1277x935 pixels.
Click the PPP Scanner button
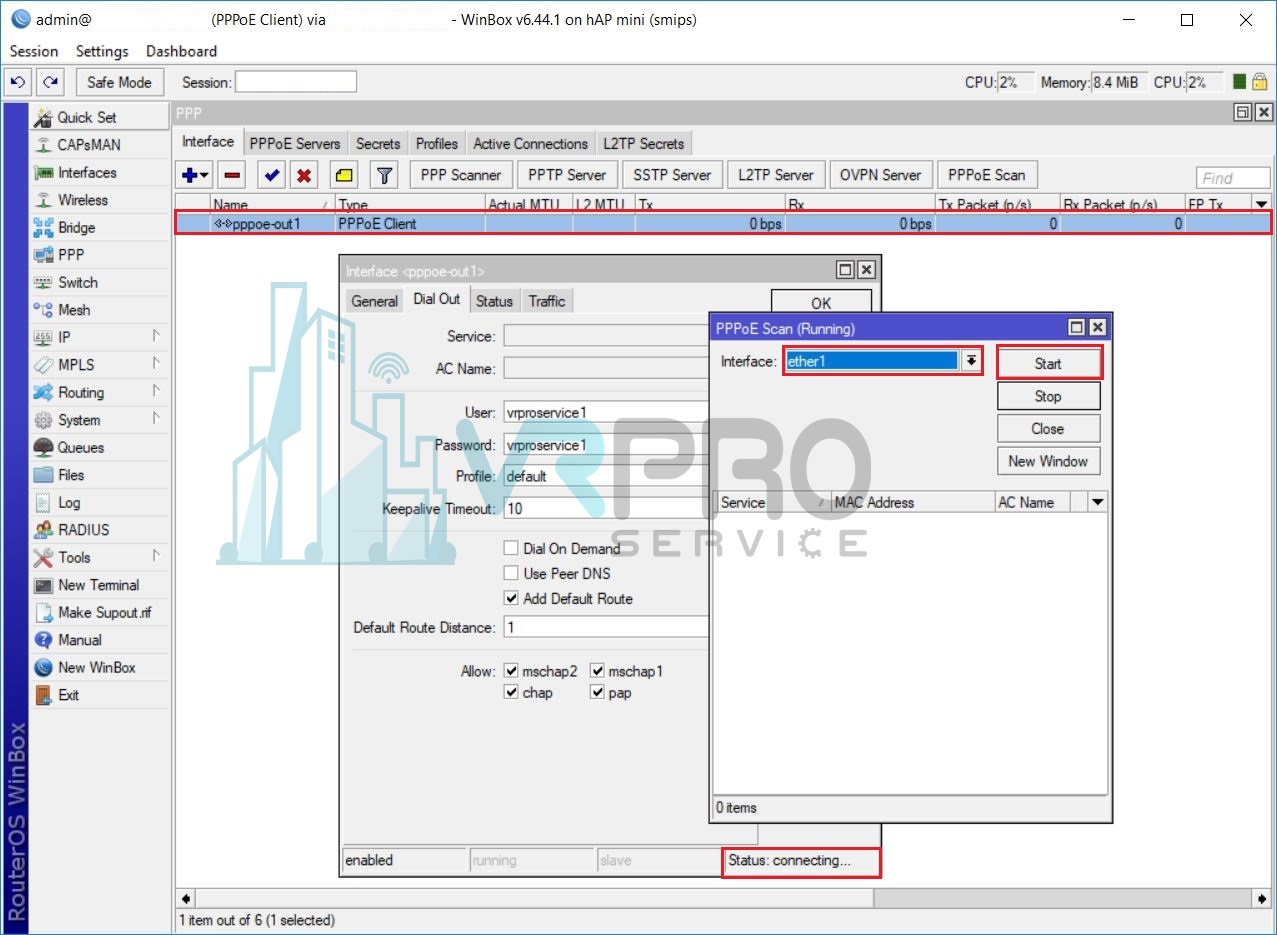pos(461,175)
